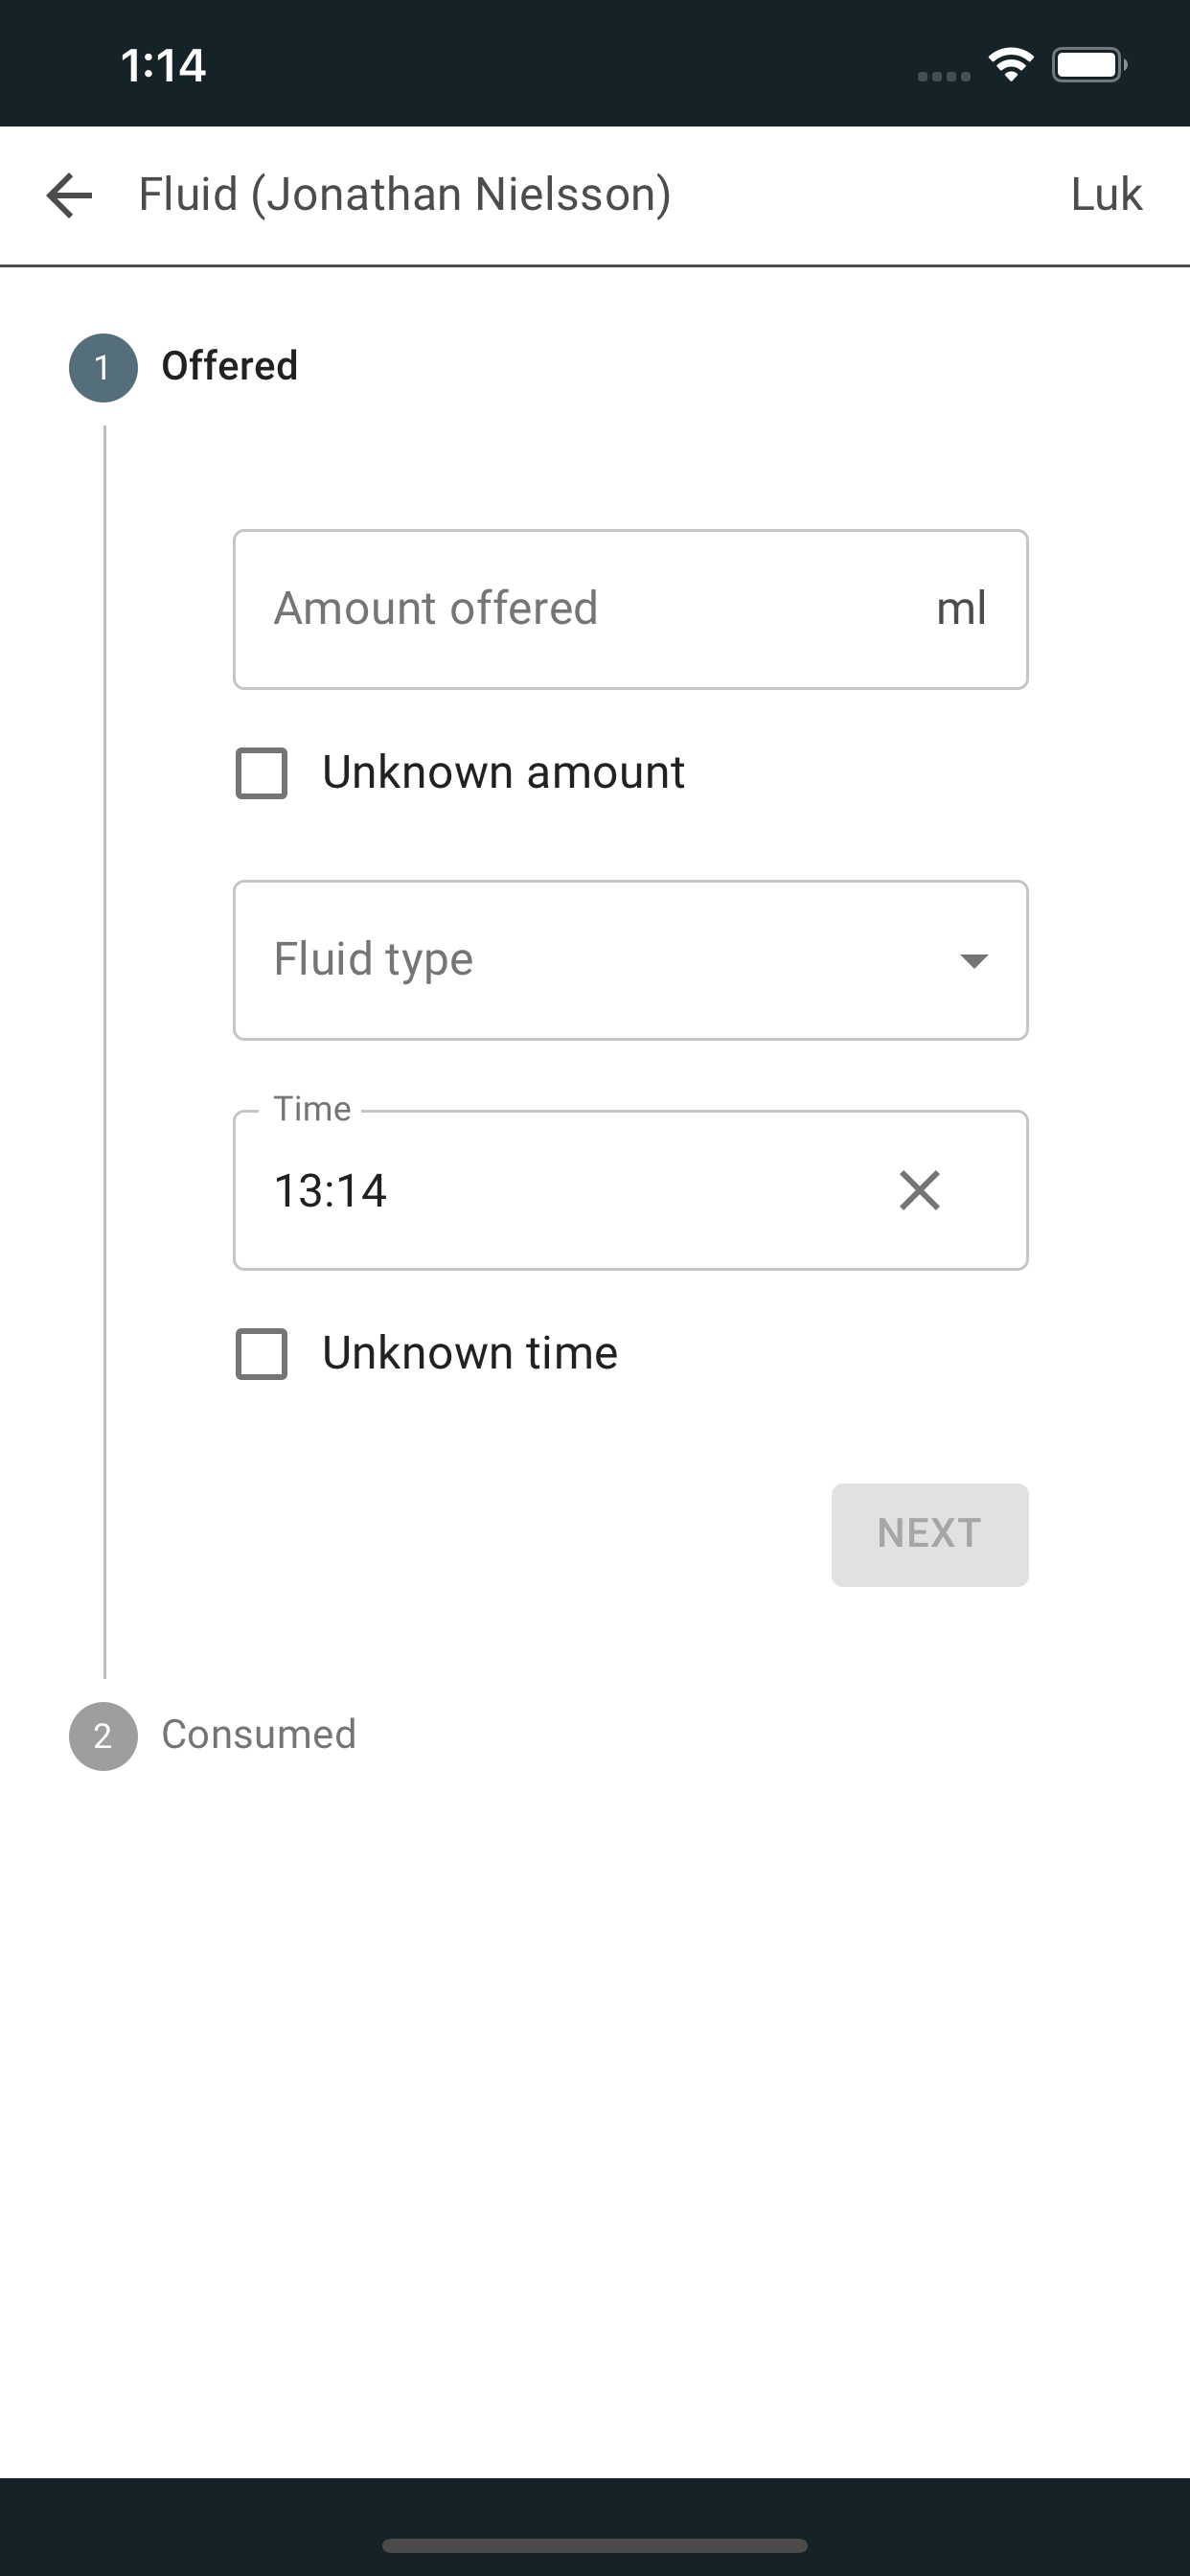Tap the Wi-Fi status icon

point(1010,66)
